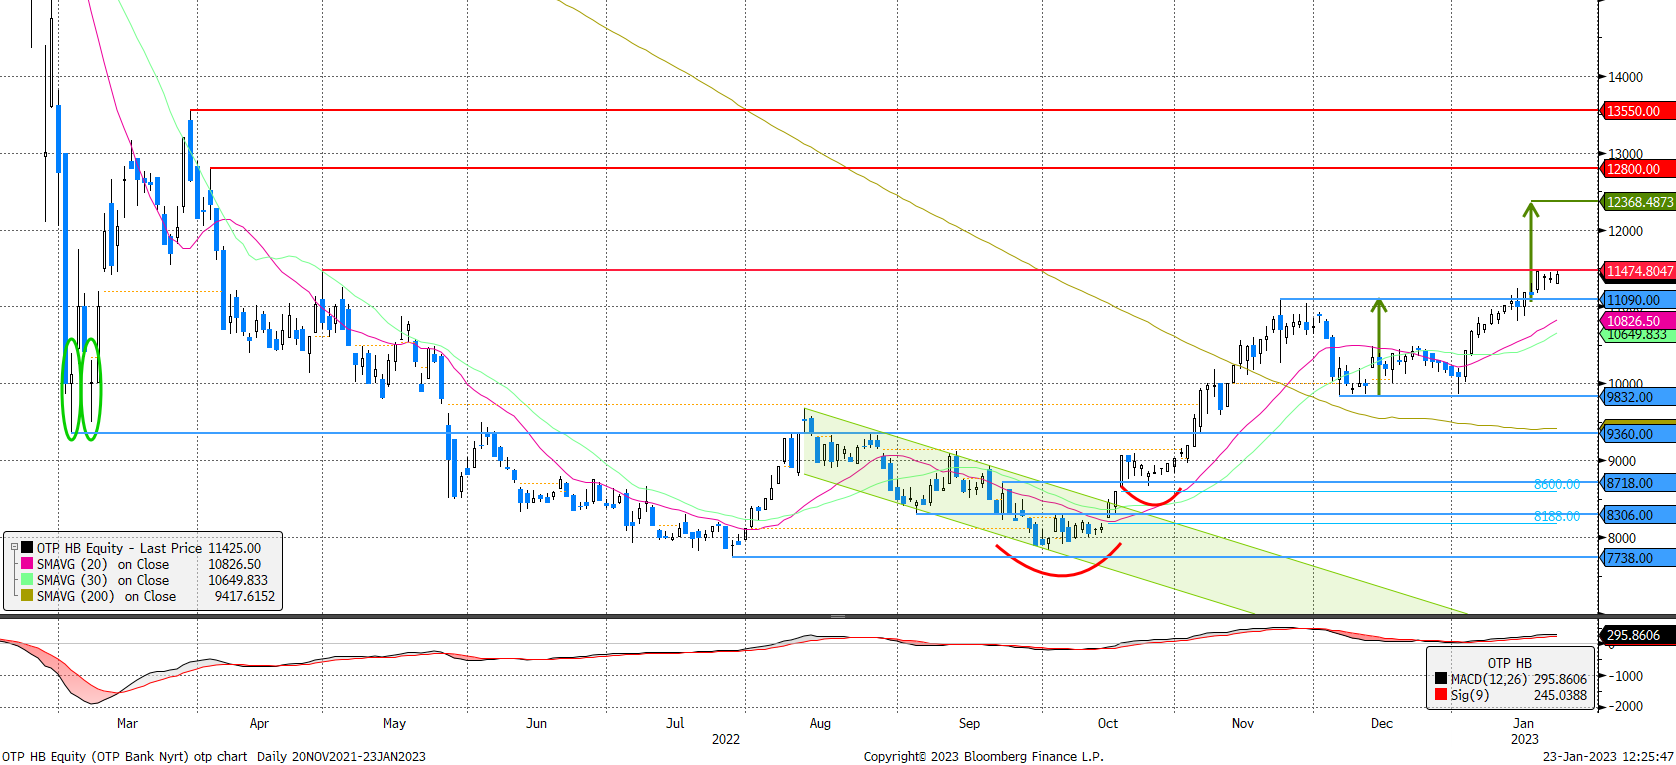This screenshot has width=1676, height=765.
Task: Click the black OTP HB Equity color swatch
Action: (x=27, y=548)
